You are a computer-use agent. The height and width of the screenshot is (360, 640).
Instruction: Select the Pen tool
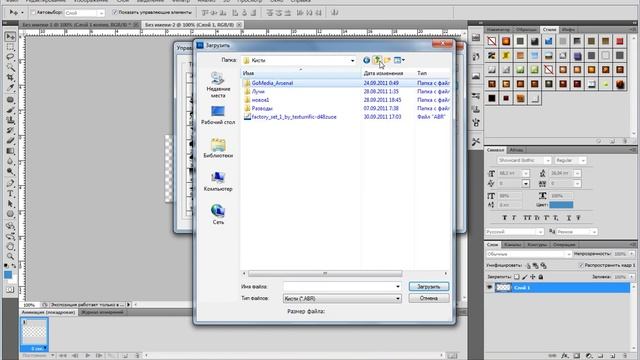click(x=10, y=183)
